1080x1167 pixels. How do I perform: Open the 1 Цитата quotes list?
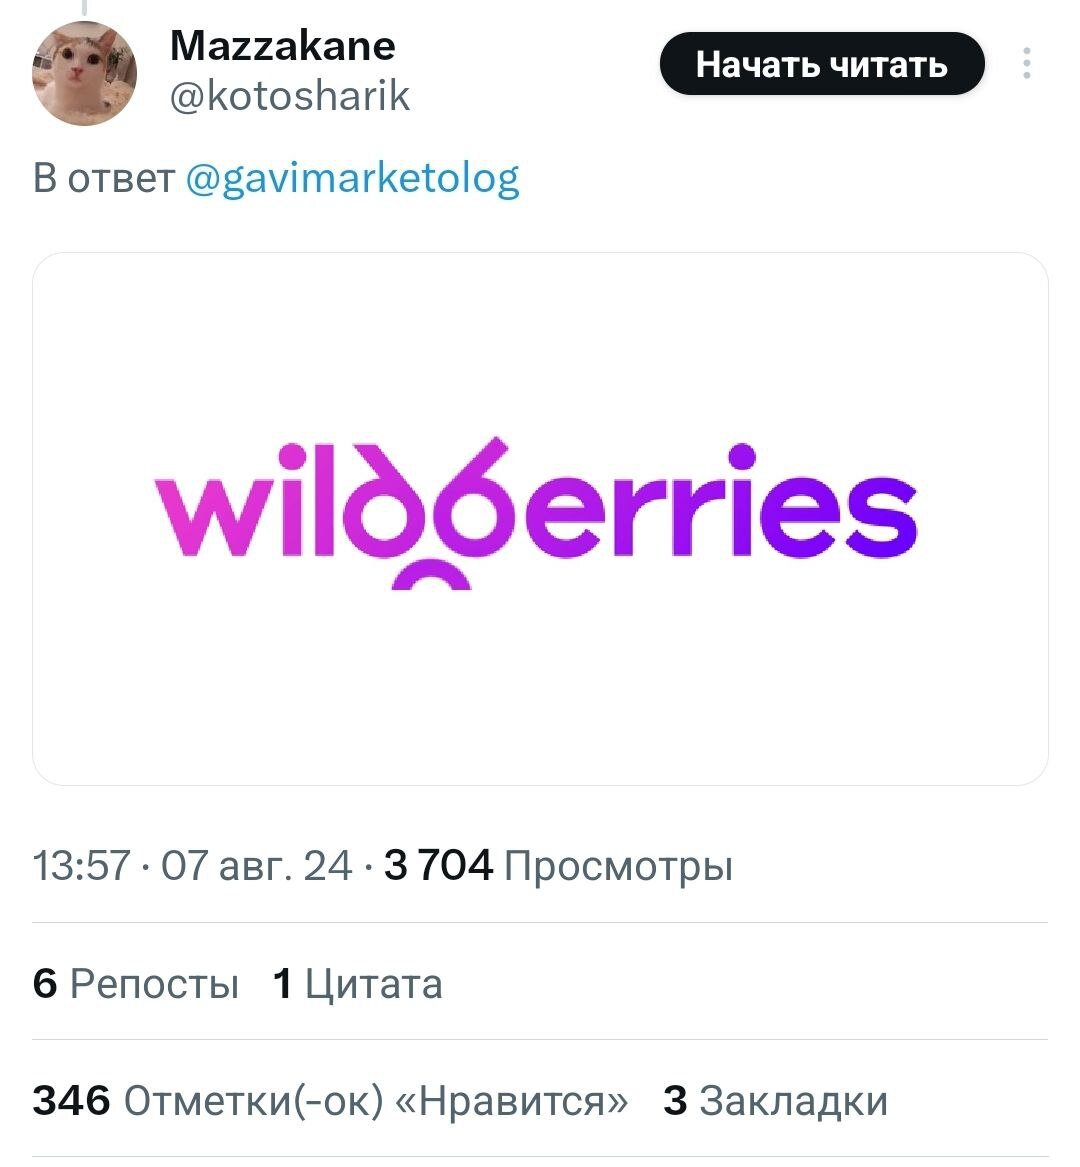(357, 984)
